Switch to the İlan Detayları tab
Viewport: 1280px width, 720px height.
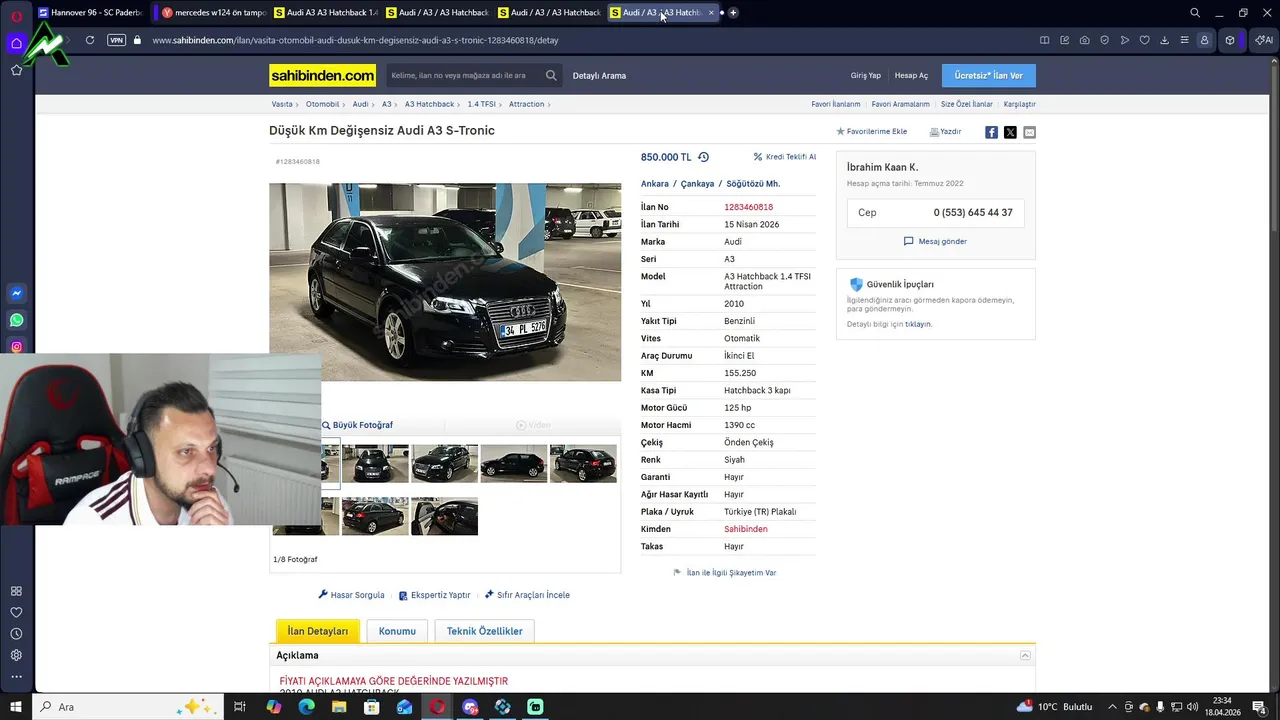coord(318,631)
